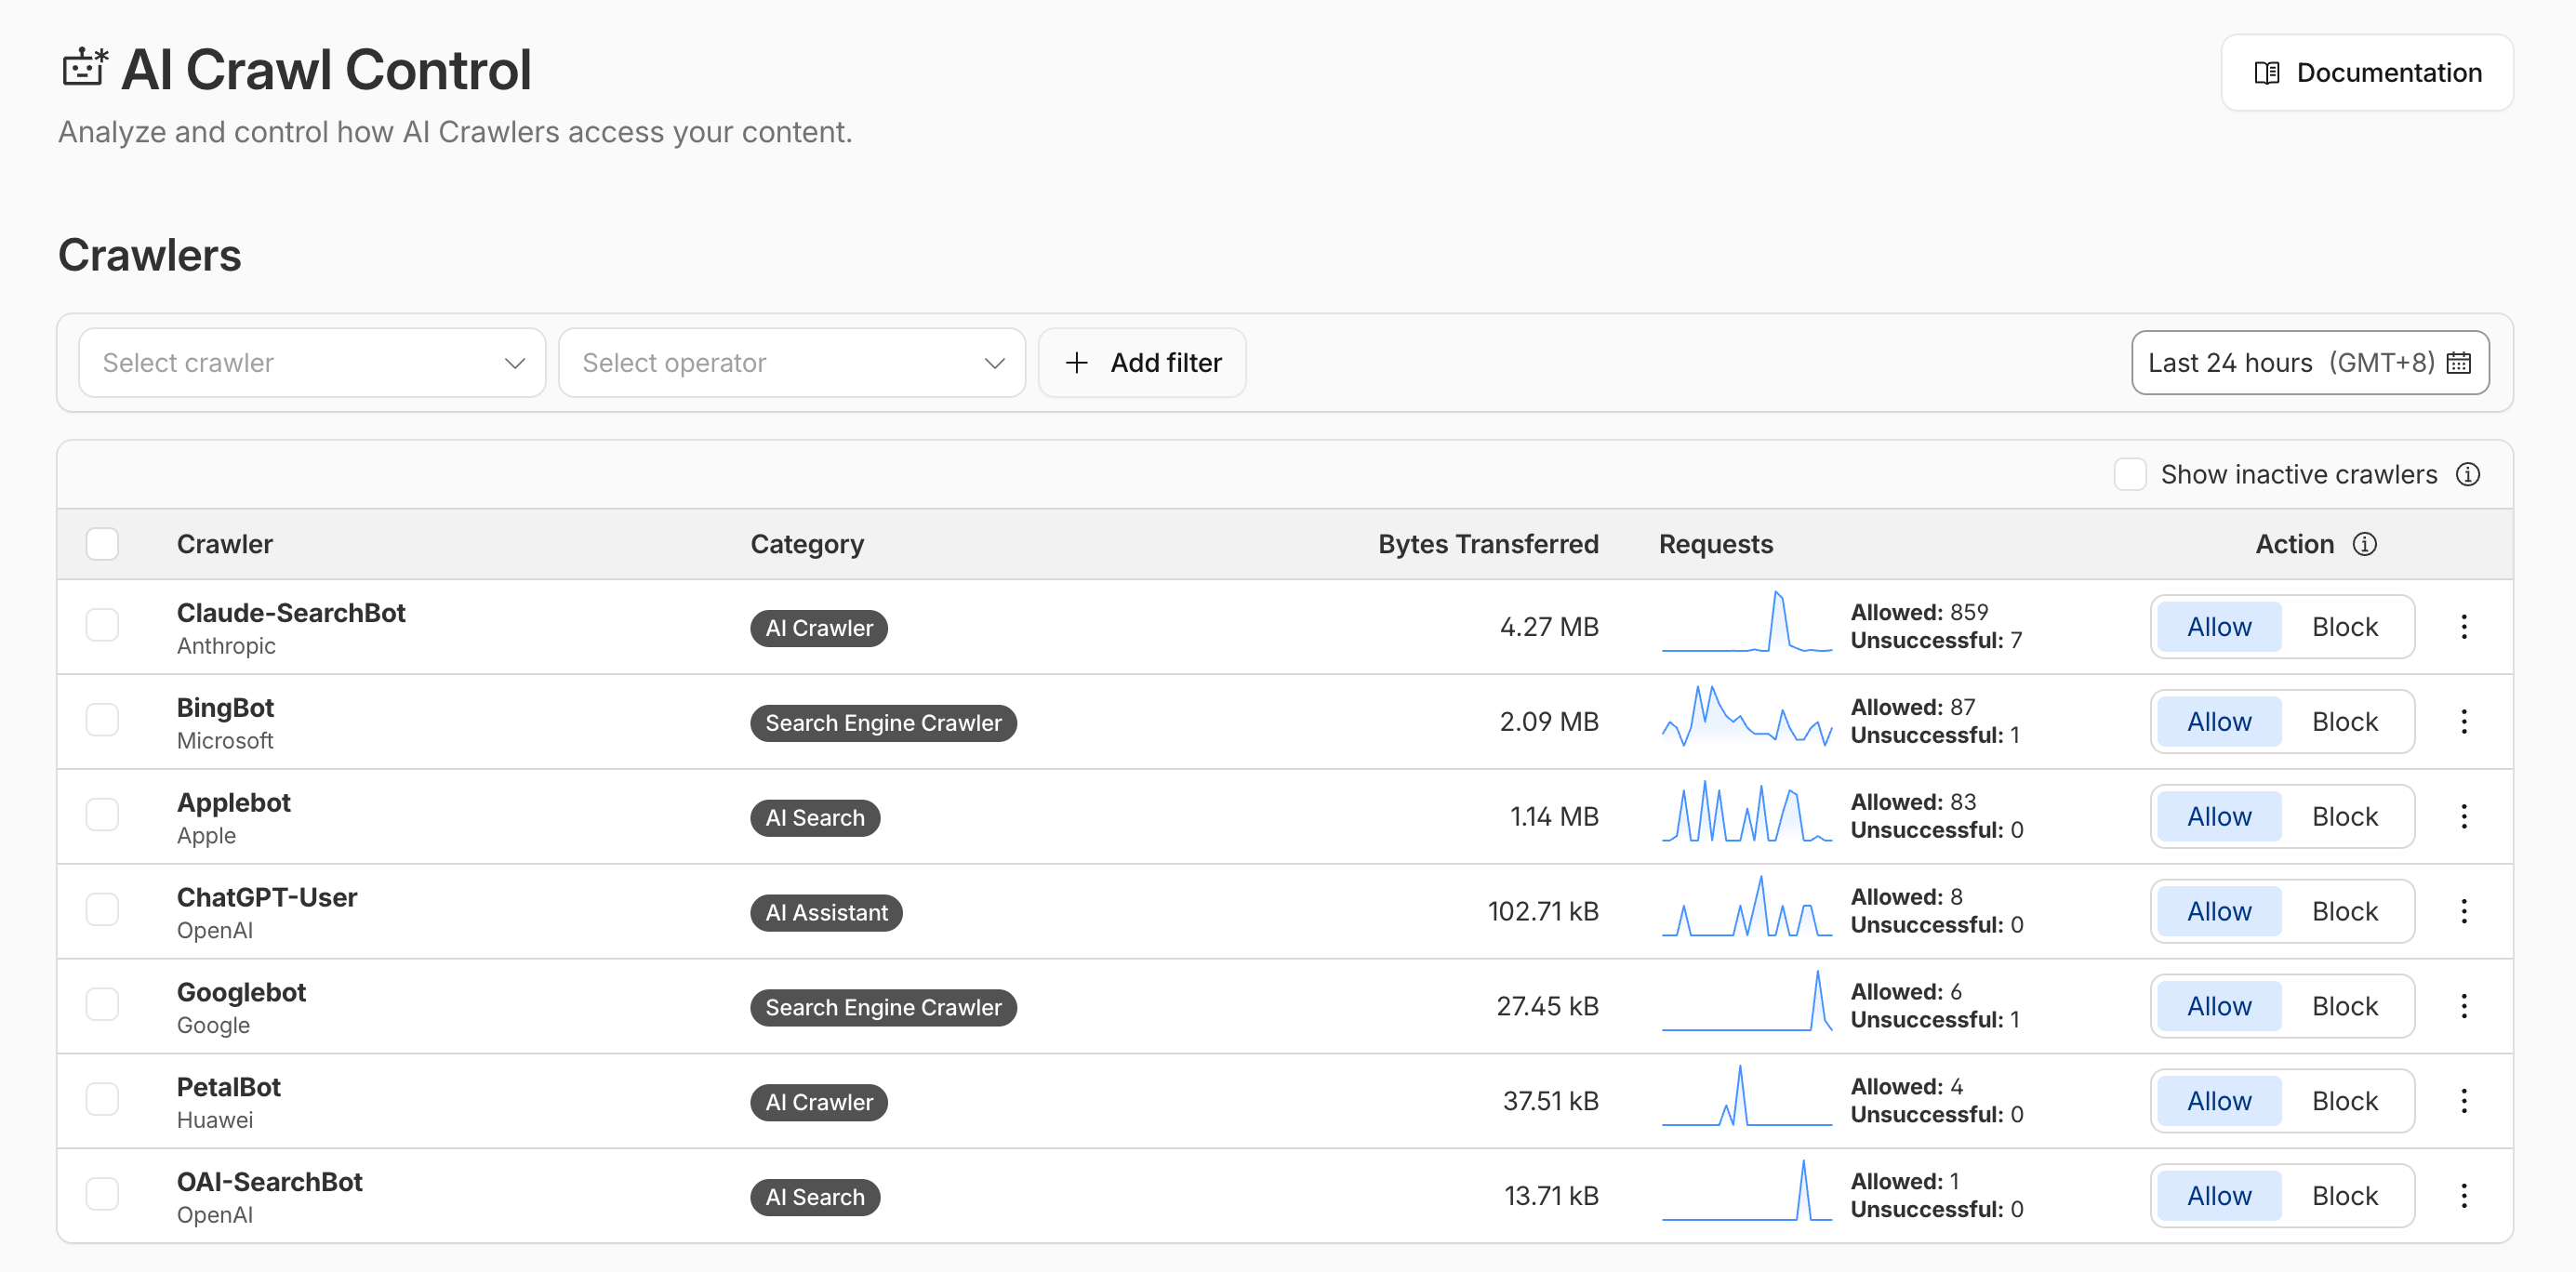Select the OAI-SearchBot row checkbox

tap(102, 1195)
